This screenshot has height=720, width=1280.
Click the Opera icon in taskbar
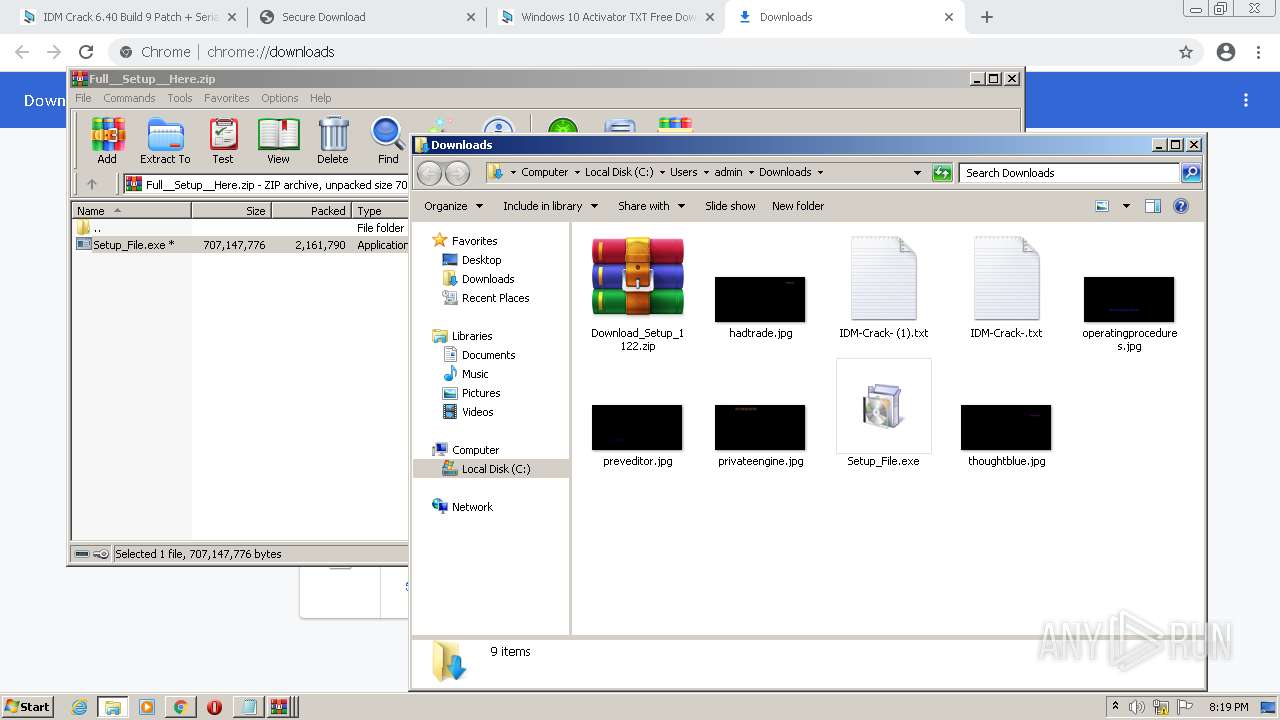[x=214, y=707]
